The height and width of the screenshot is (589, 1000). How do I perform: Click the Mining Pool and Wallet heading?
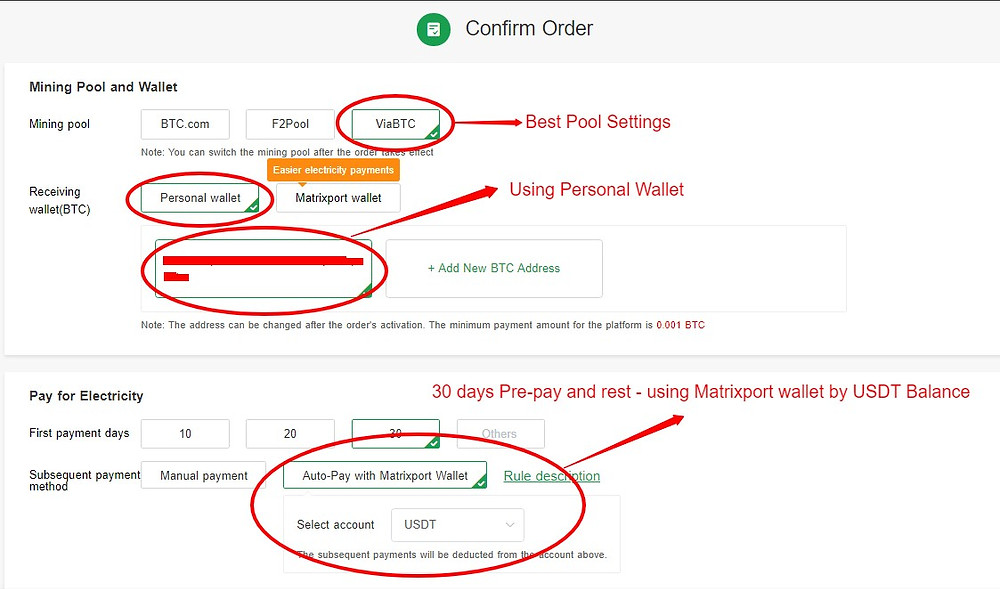103,87
